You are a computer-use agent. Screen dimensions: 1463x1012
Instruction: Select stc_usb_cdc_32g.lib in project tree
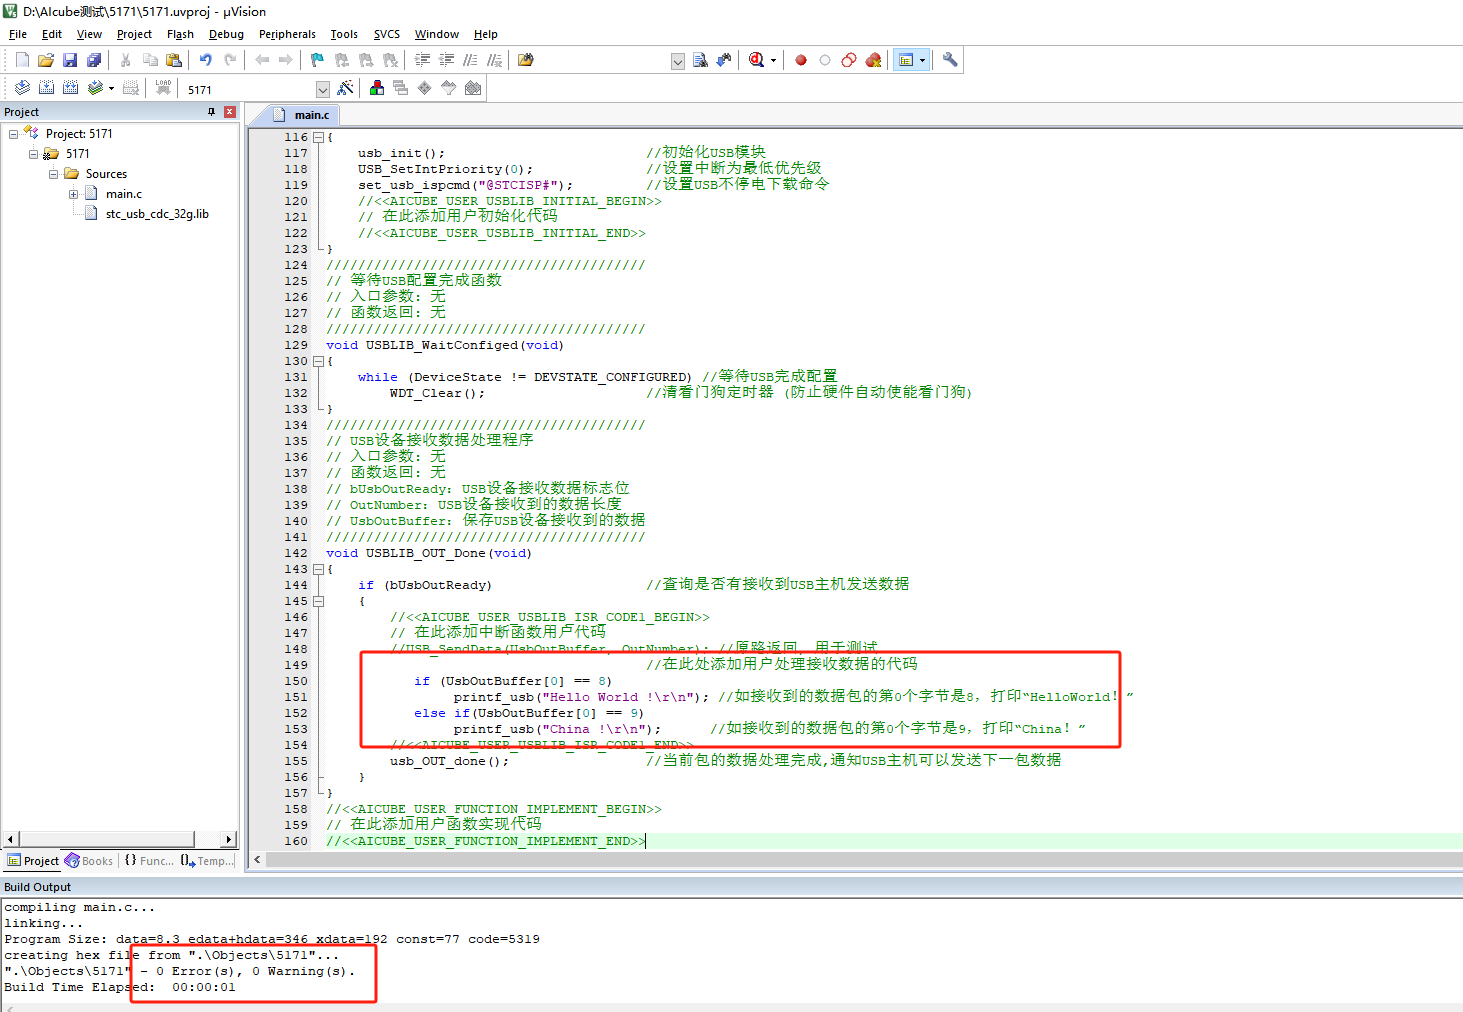(157, 214)
